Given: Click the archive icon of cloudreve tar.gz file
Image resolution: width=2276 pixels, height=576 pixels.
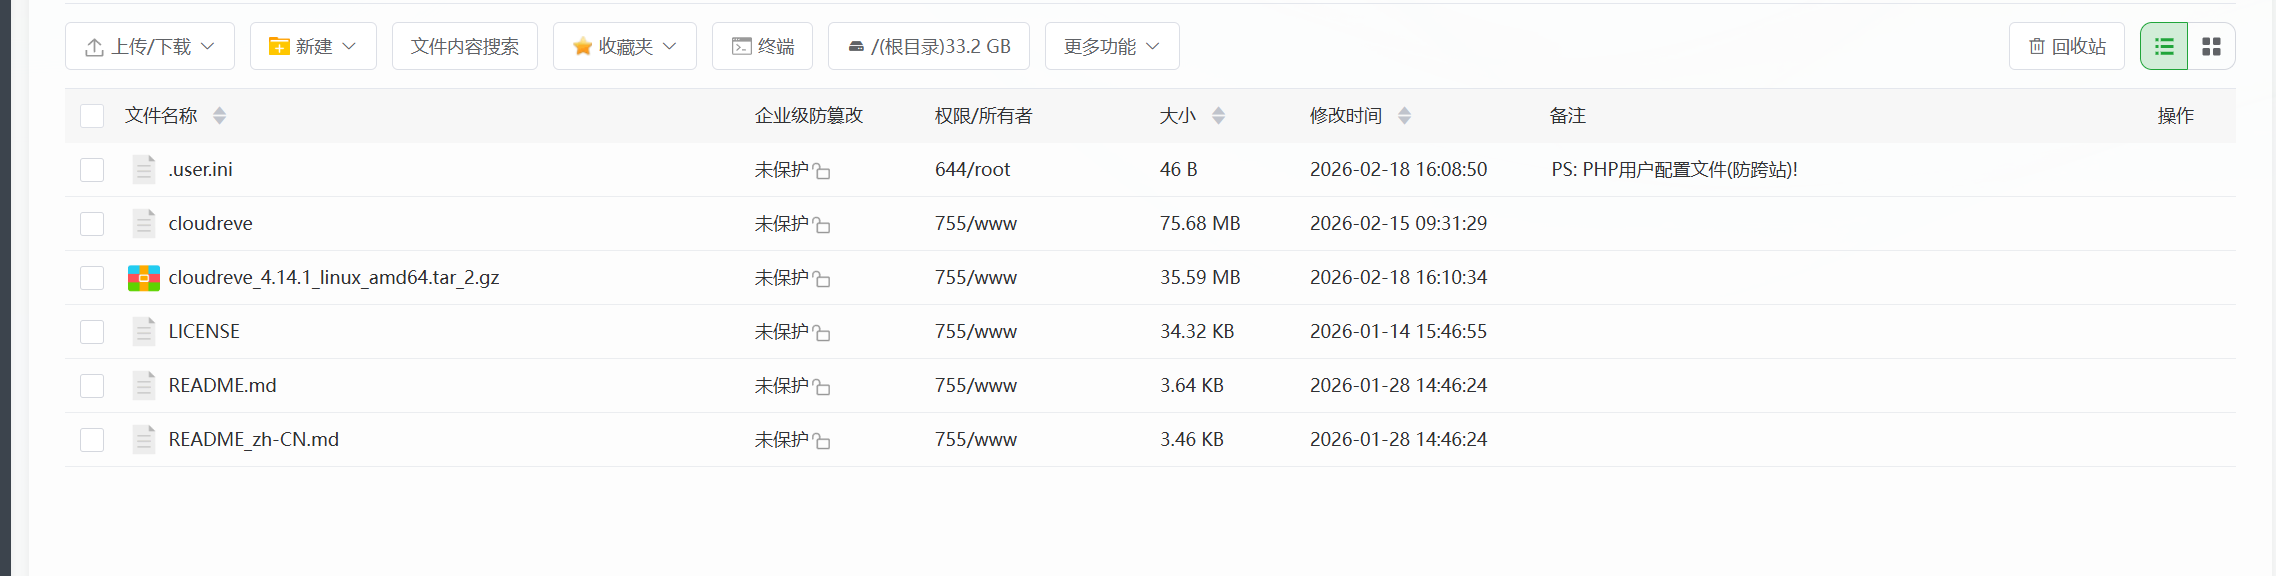Looking at the screenshot, I should point(144,278).
